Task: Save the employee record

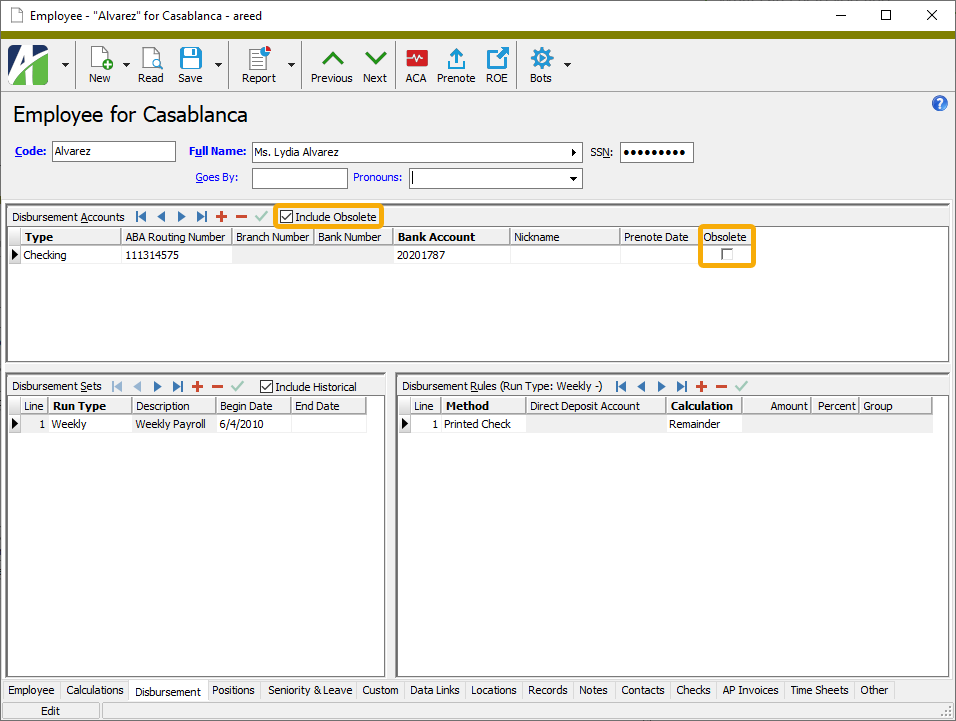Action: pyautogui.click(x=190, y=58)
